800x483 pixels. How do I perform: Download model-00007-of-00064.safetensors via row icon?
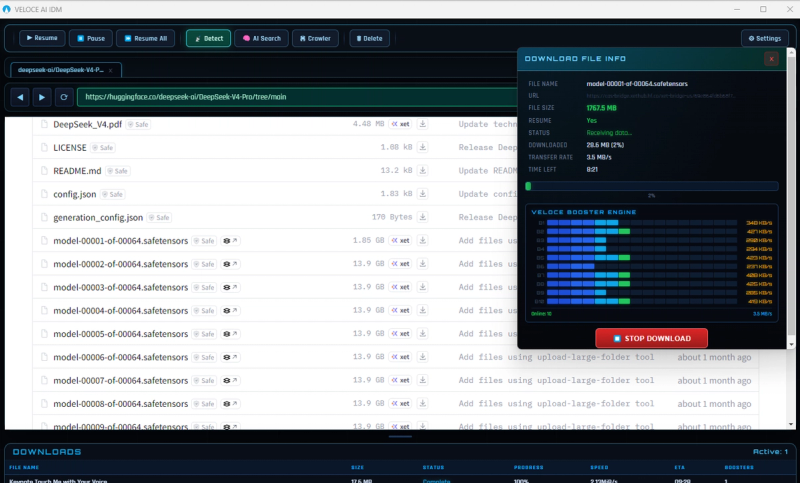click(x=422, y=380)
